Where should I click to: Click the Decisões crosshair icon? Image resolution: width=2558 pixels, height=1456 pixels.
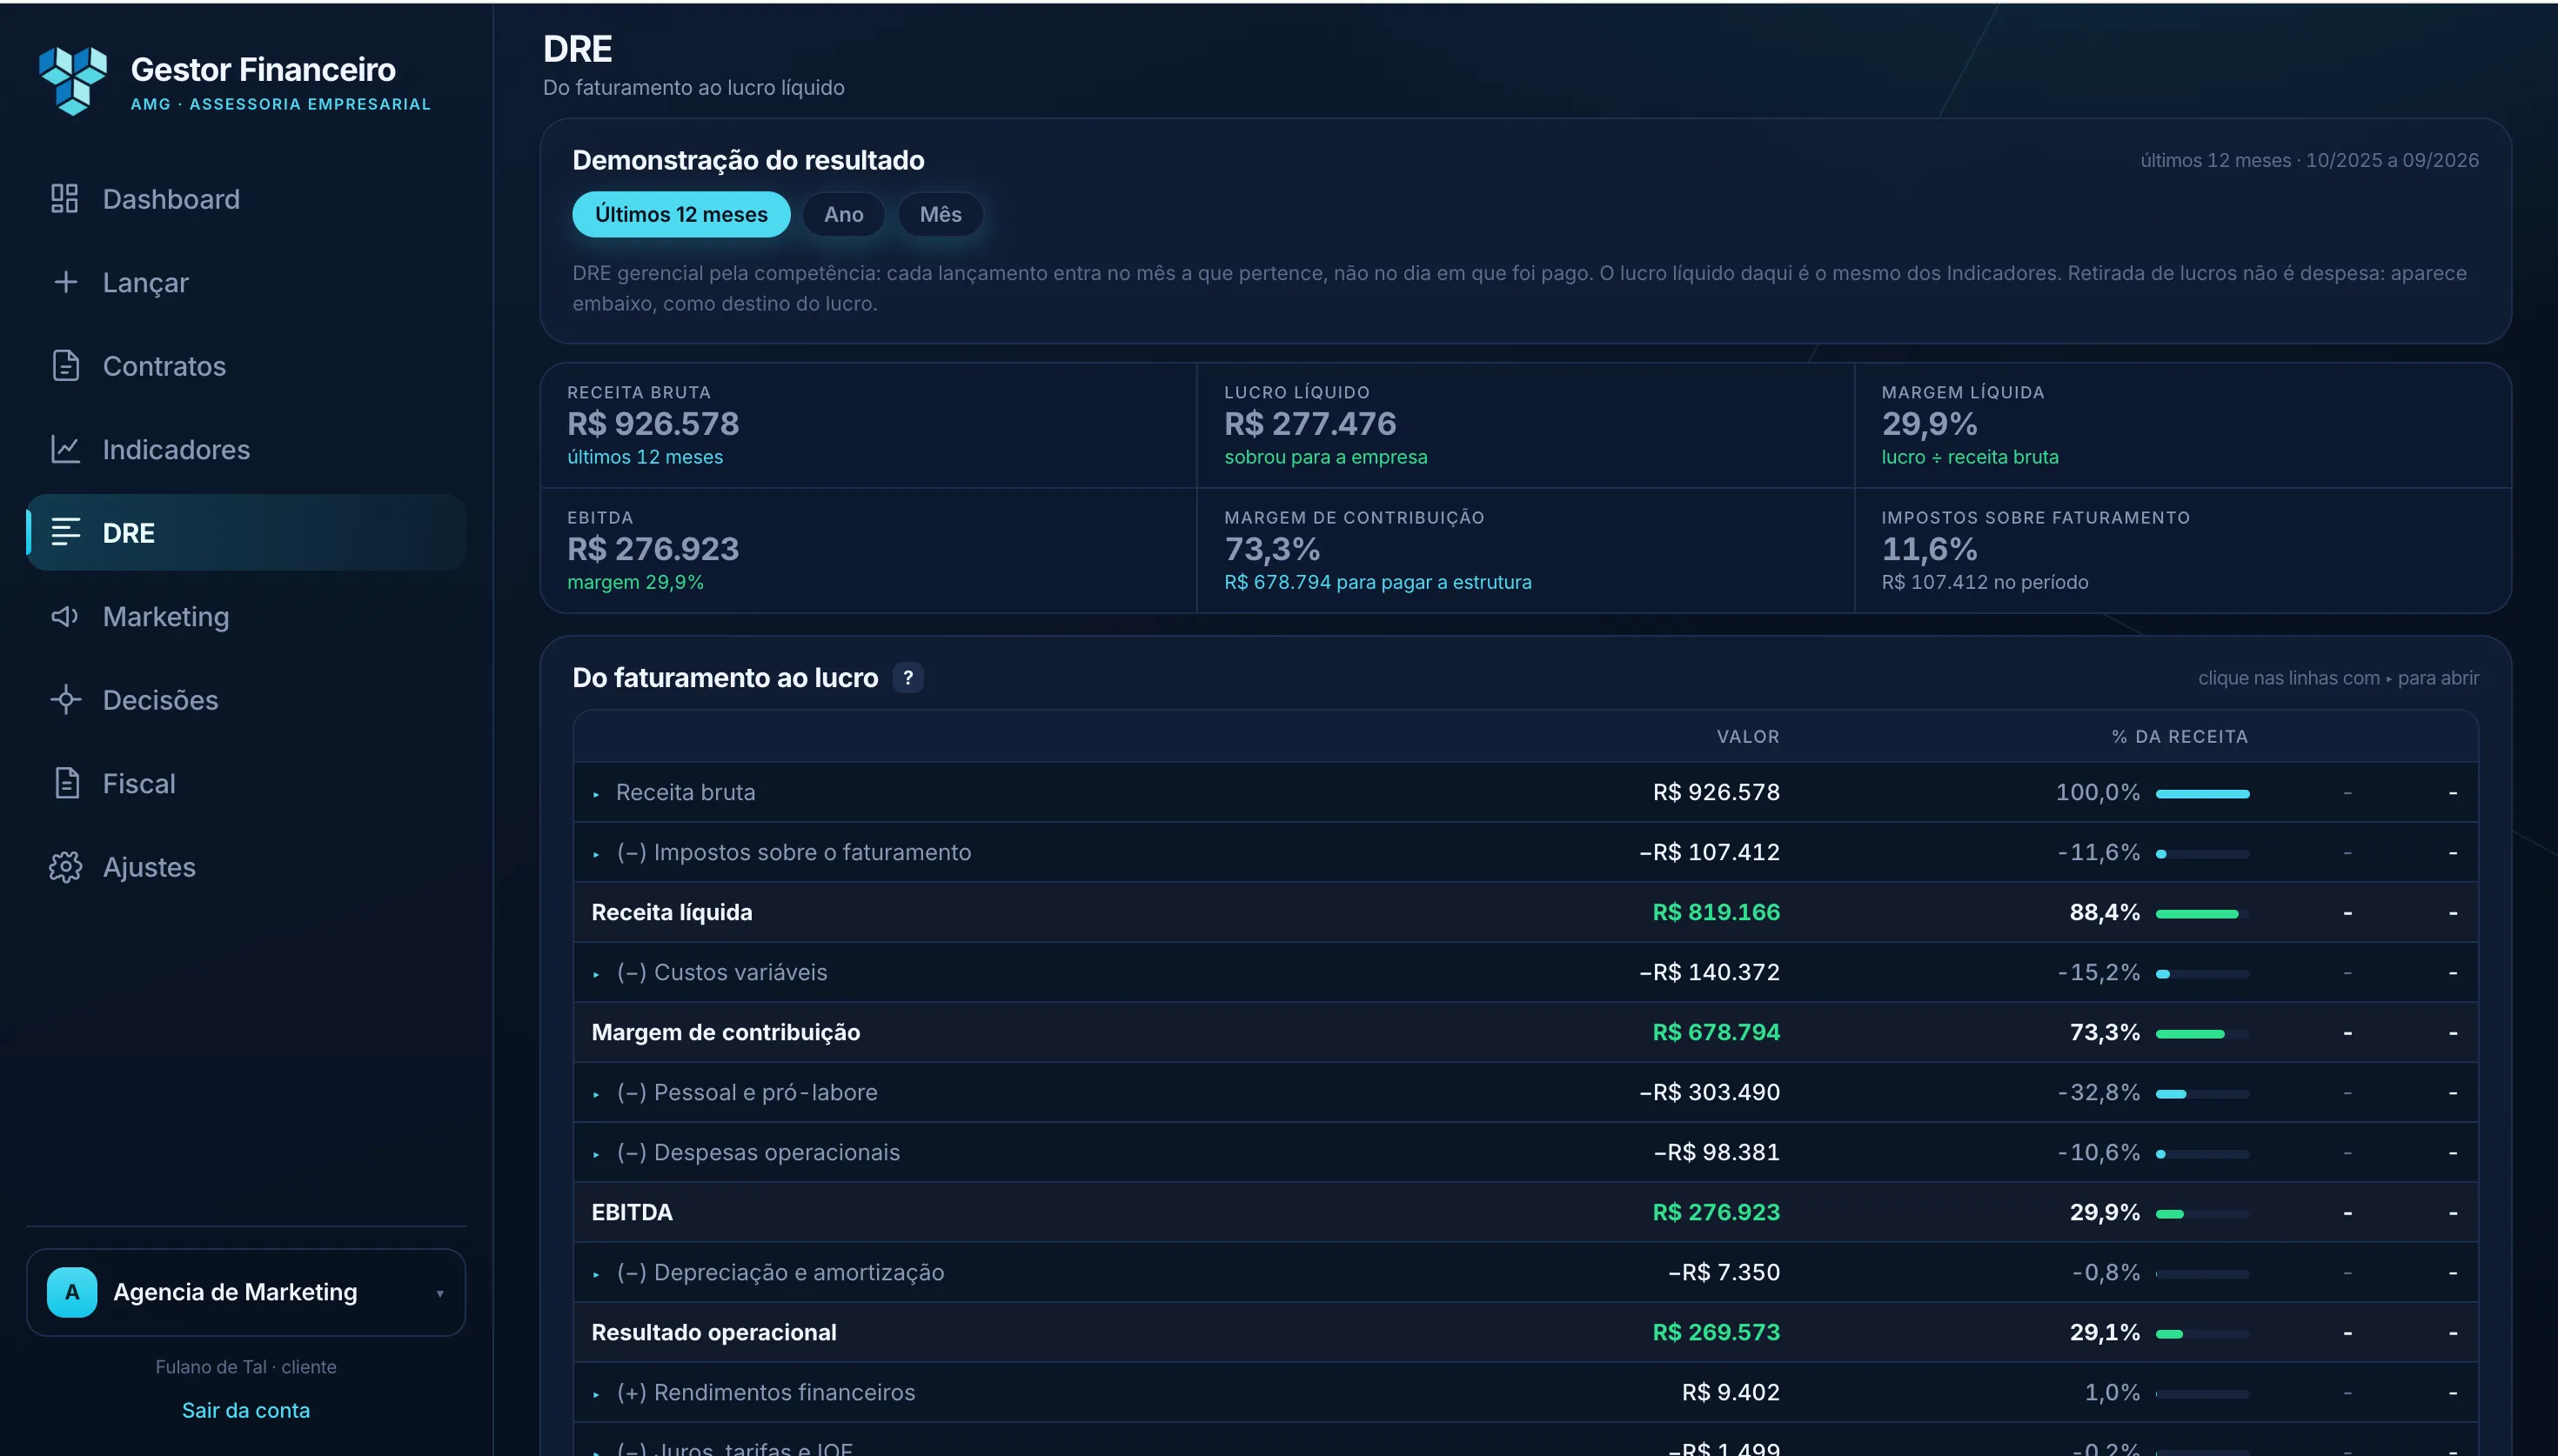[65, 699]
